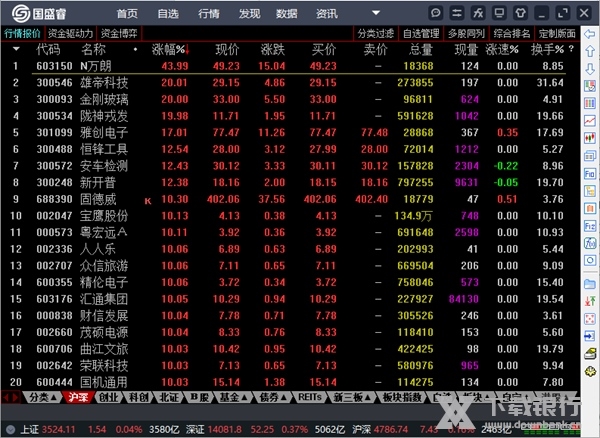Open the stacked windows icon in right sidebar
This screenshot has width=600, height=438.
pyautogui.click(x=590, y=156)
